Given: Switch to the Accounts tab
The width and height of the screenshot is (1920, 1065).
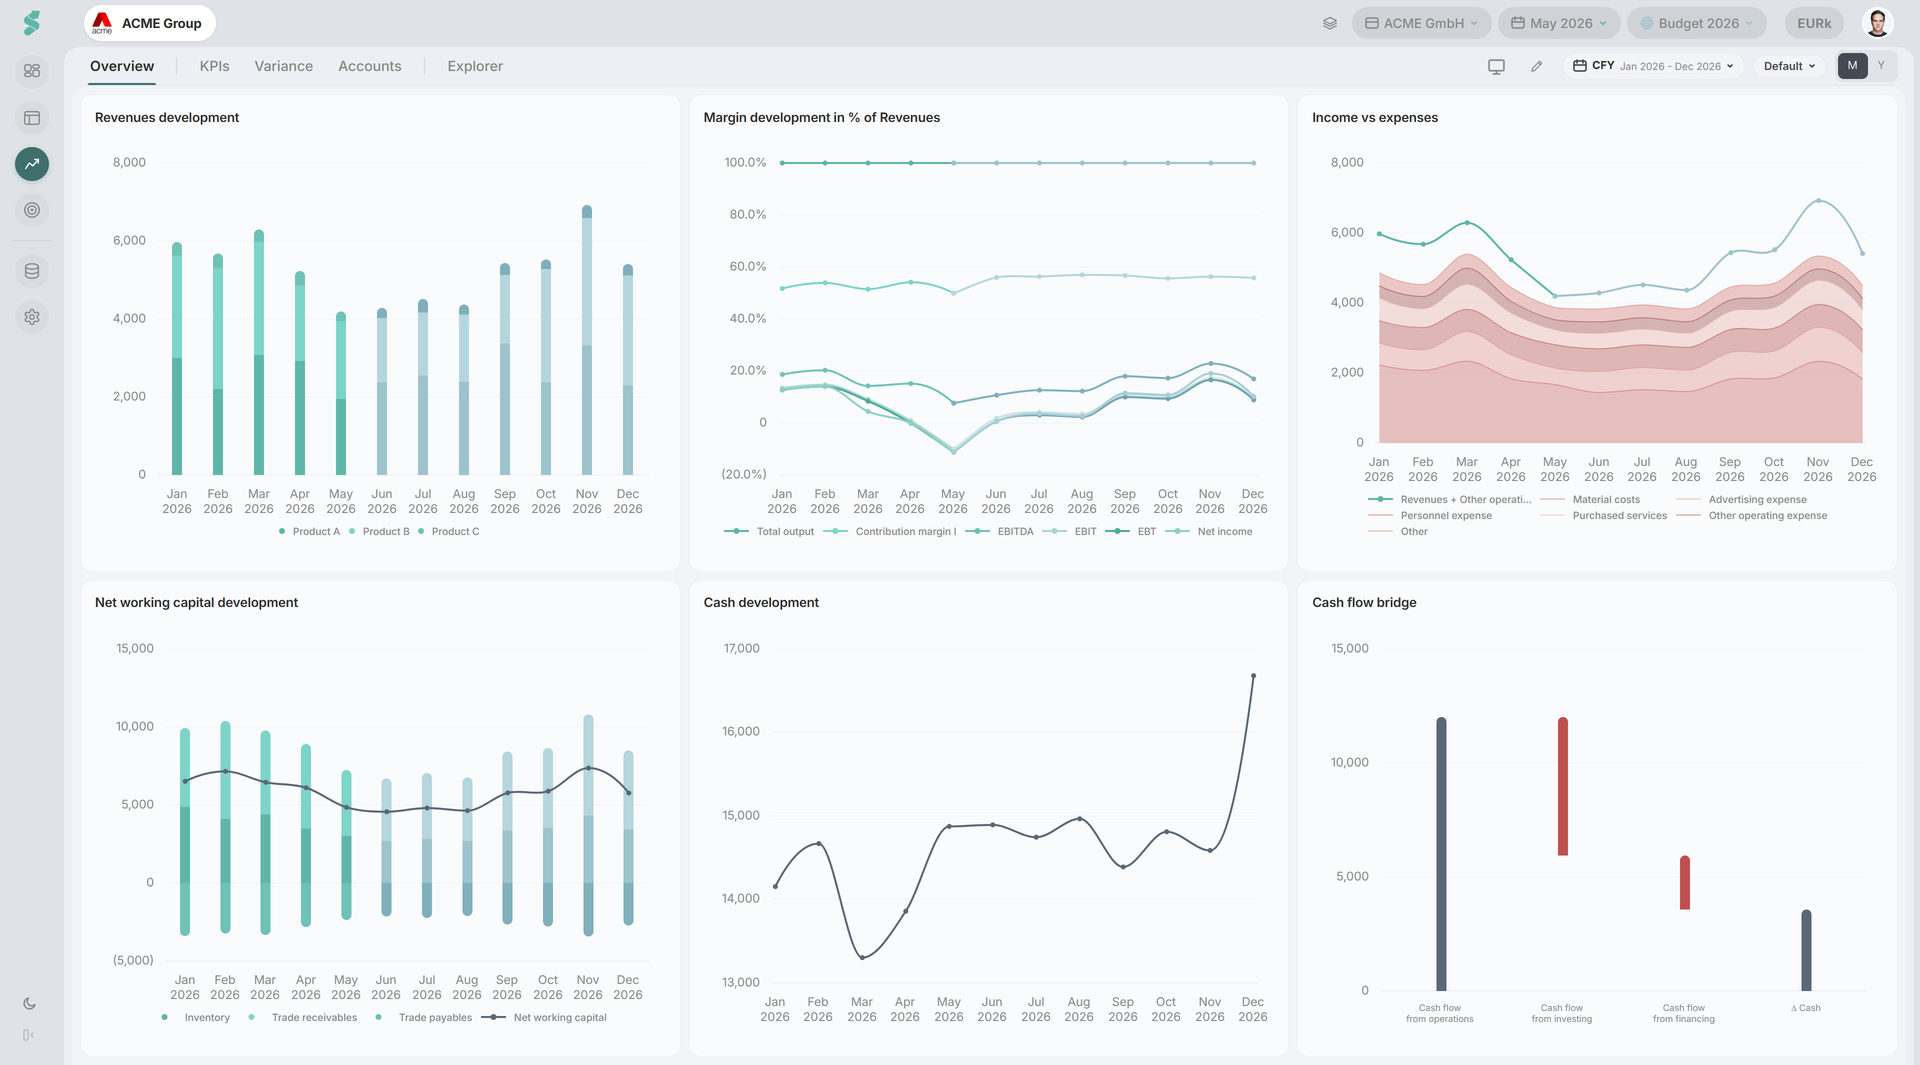Looking at the screenshot, I should pyautogui.click(x=370, y=66).
